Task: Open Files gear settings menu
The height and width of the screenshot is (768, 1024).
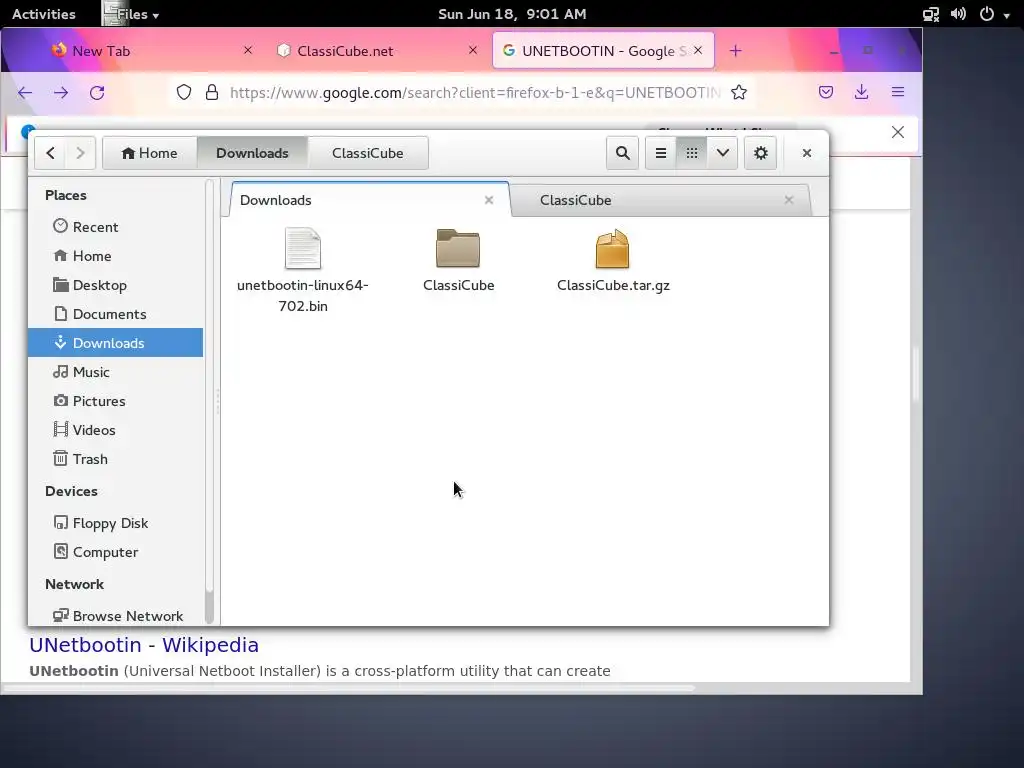Action: tap(761, 153)
